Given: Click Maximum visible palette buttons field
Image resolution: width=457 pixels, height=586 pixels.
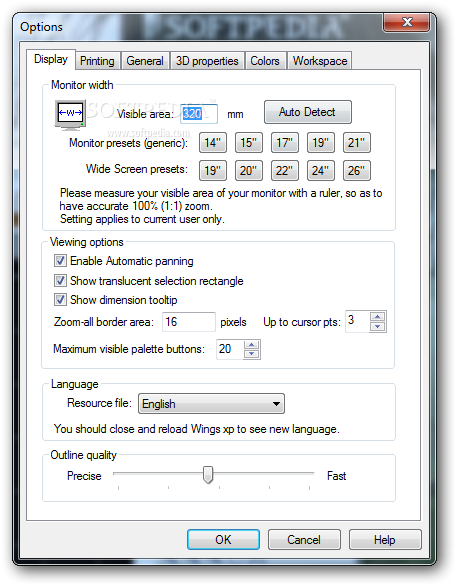Looking at the screenshot, I should point(230,349).
